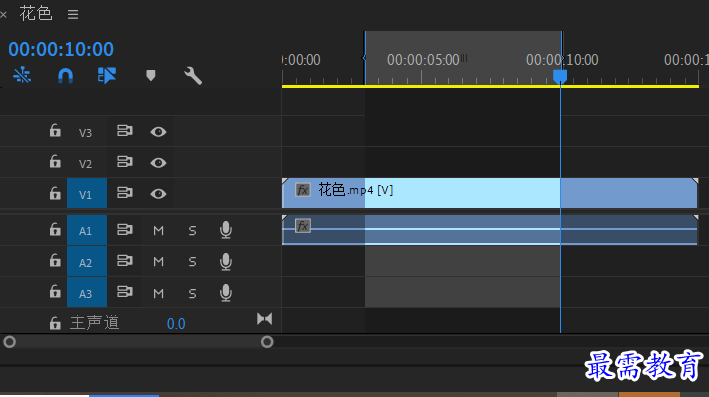The width and height of the screenshot is (709, 397).
Task: Select the 花色.mp4 [V] clip
Action: [490, 193]
